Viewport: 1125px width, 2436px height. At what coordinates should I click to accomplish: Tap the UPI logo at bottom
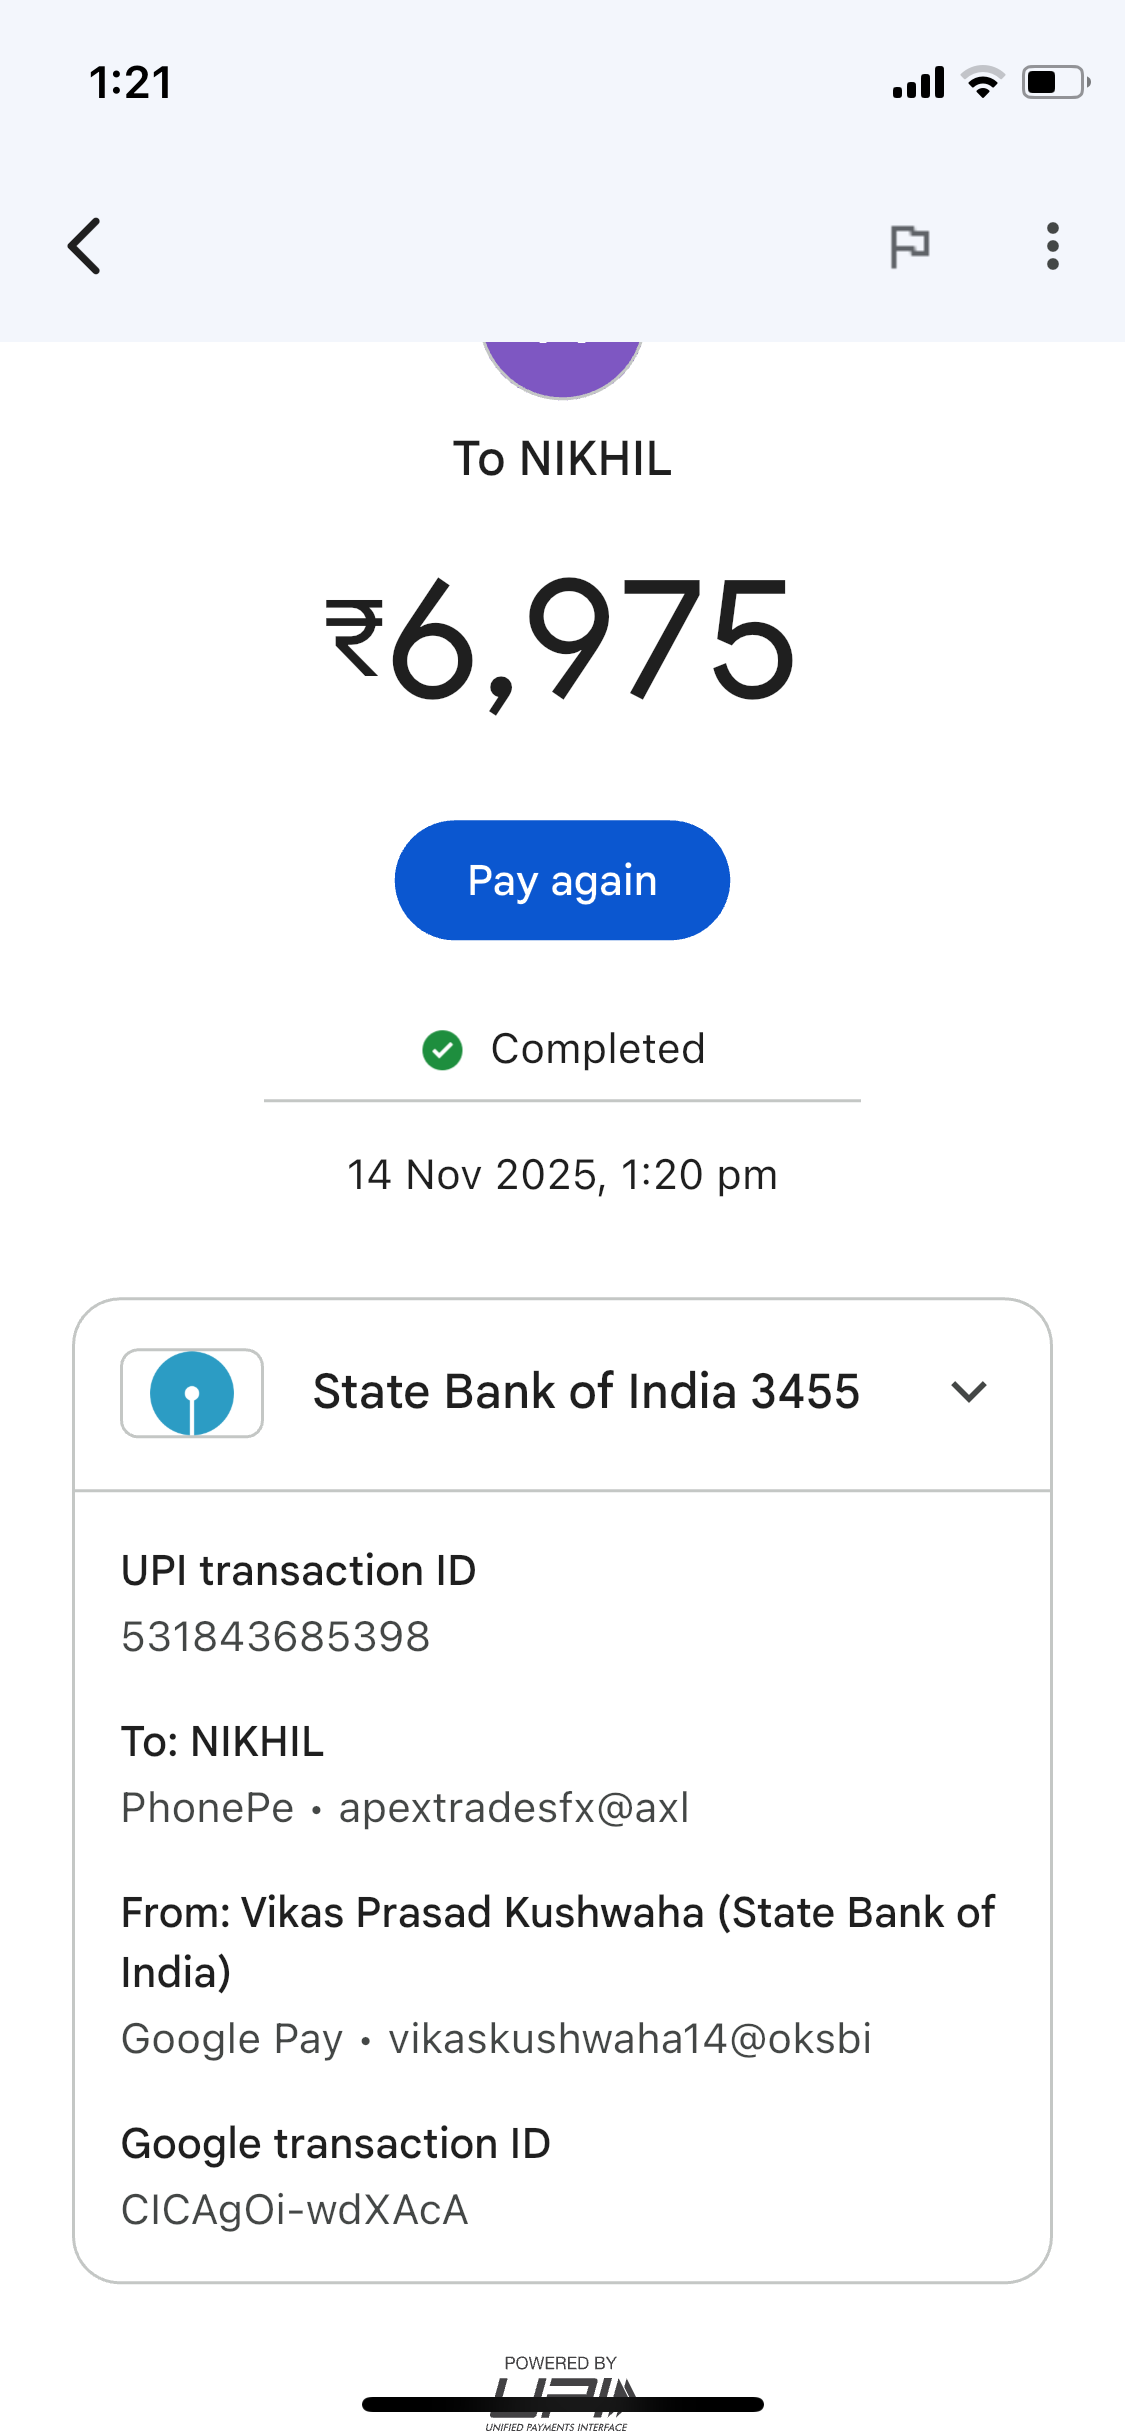click(x=562, y=2393)
